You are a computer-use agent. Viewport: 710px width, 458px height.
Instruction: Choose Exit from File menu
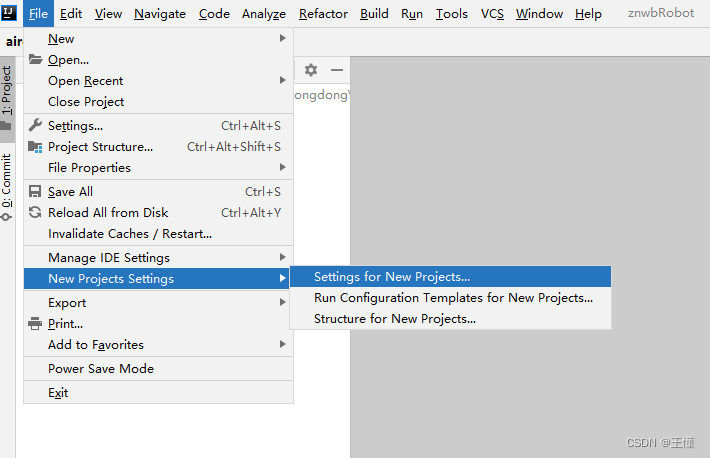[x=158, y=392]
